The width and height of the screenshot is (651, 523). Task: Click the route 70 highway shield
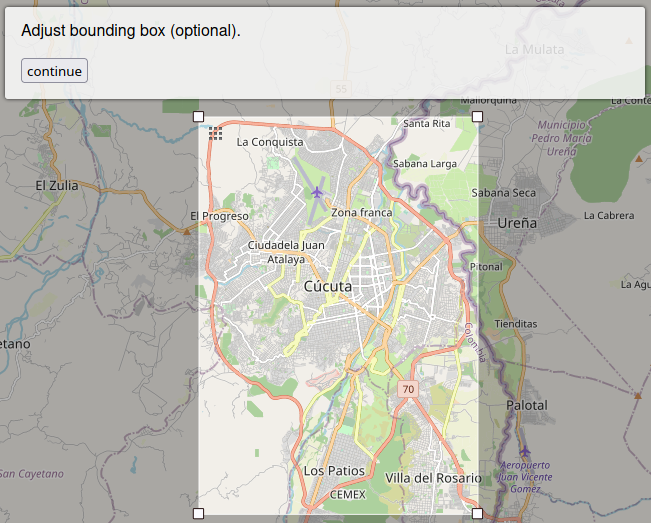tap(407, 388)
